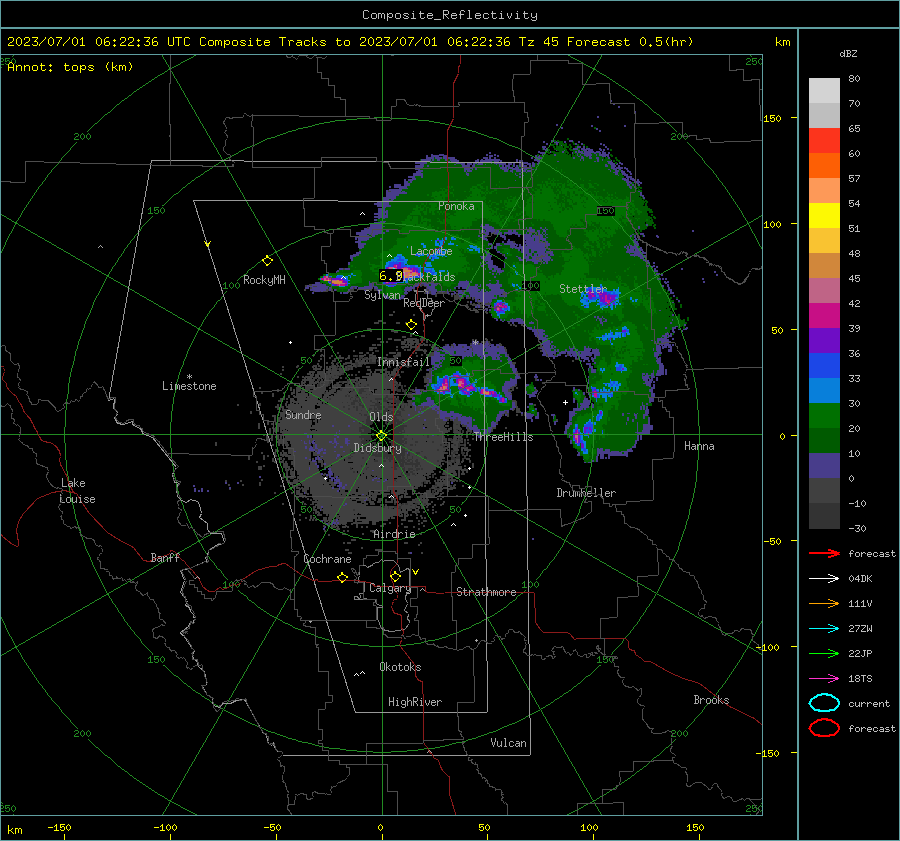This screenshot has height=841, width=900.
Task: Click the timestamp header line text
Action: [x=350, y=42]
